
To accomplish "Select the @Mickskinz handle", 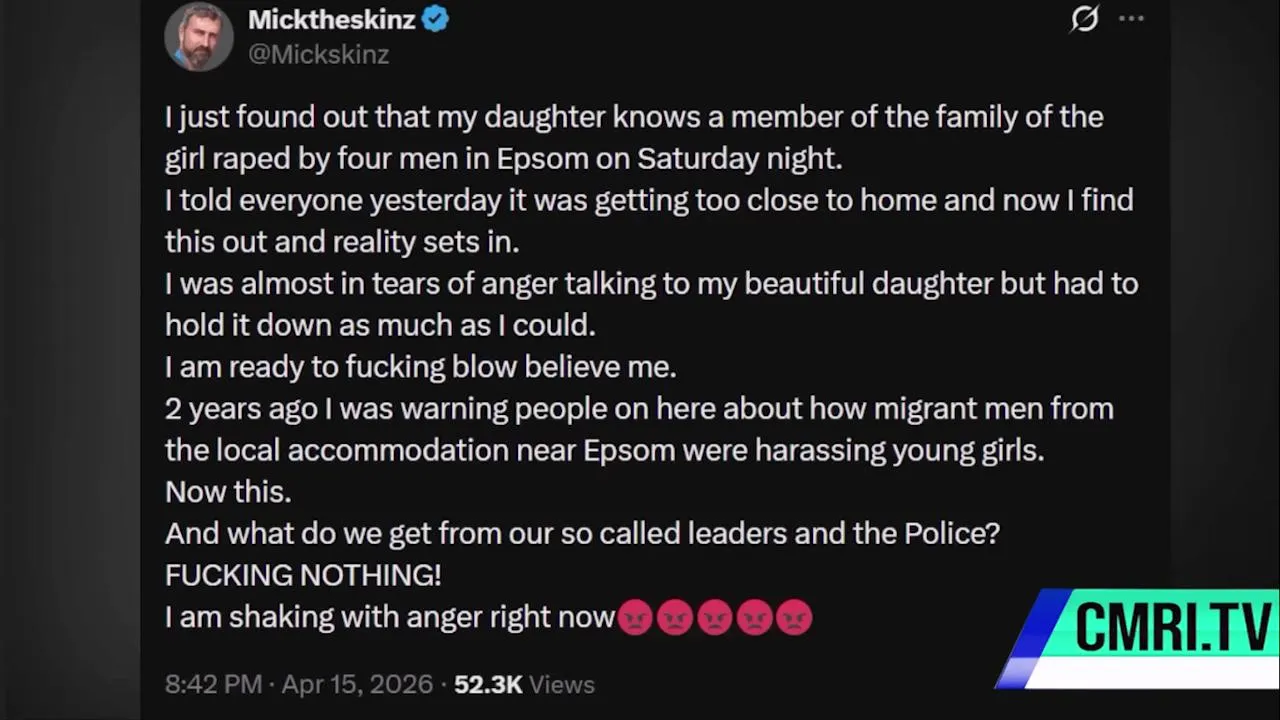I will 318,54.
